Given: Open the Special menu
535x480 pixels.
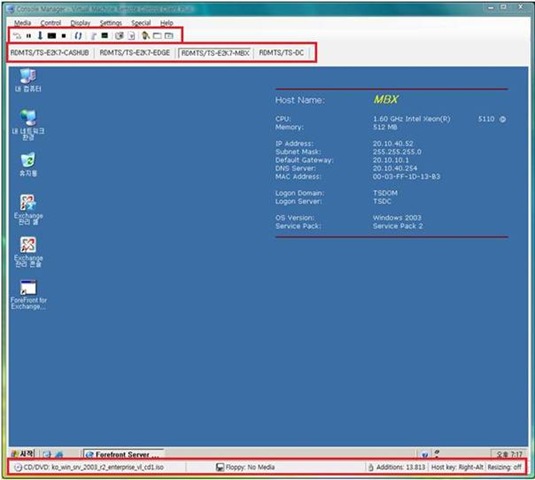Looking at the screenshot, I should pyautogui.click(x=141, y=23).
